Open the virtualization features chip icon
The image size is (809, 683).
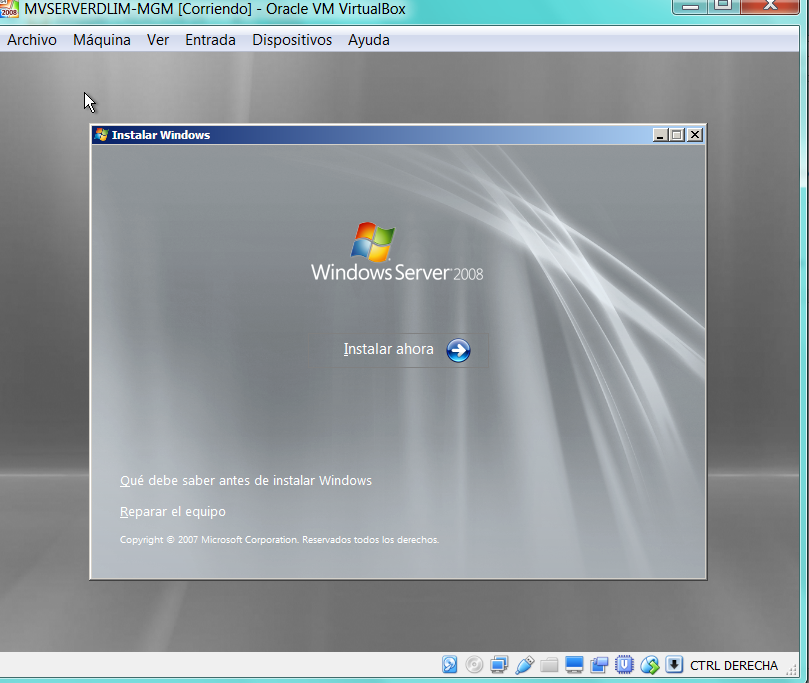pos(624,664)
